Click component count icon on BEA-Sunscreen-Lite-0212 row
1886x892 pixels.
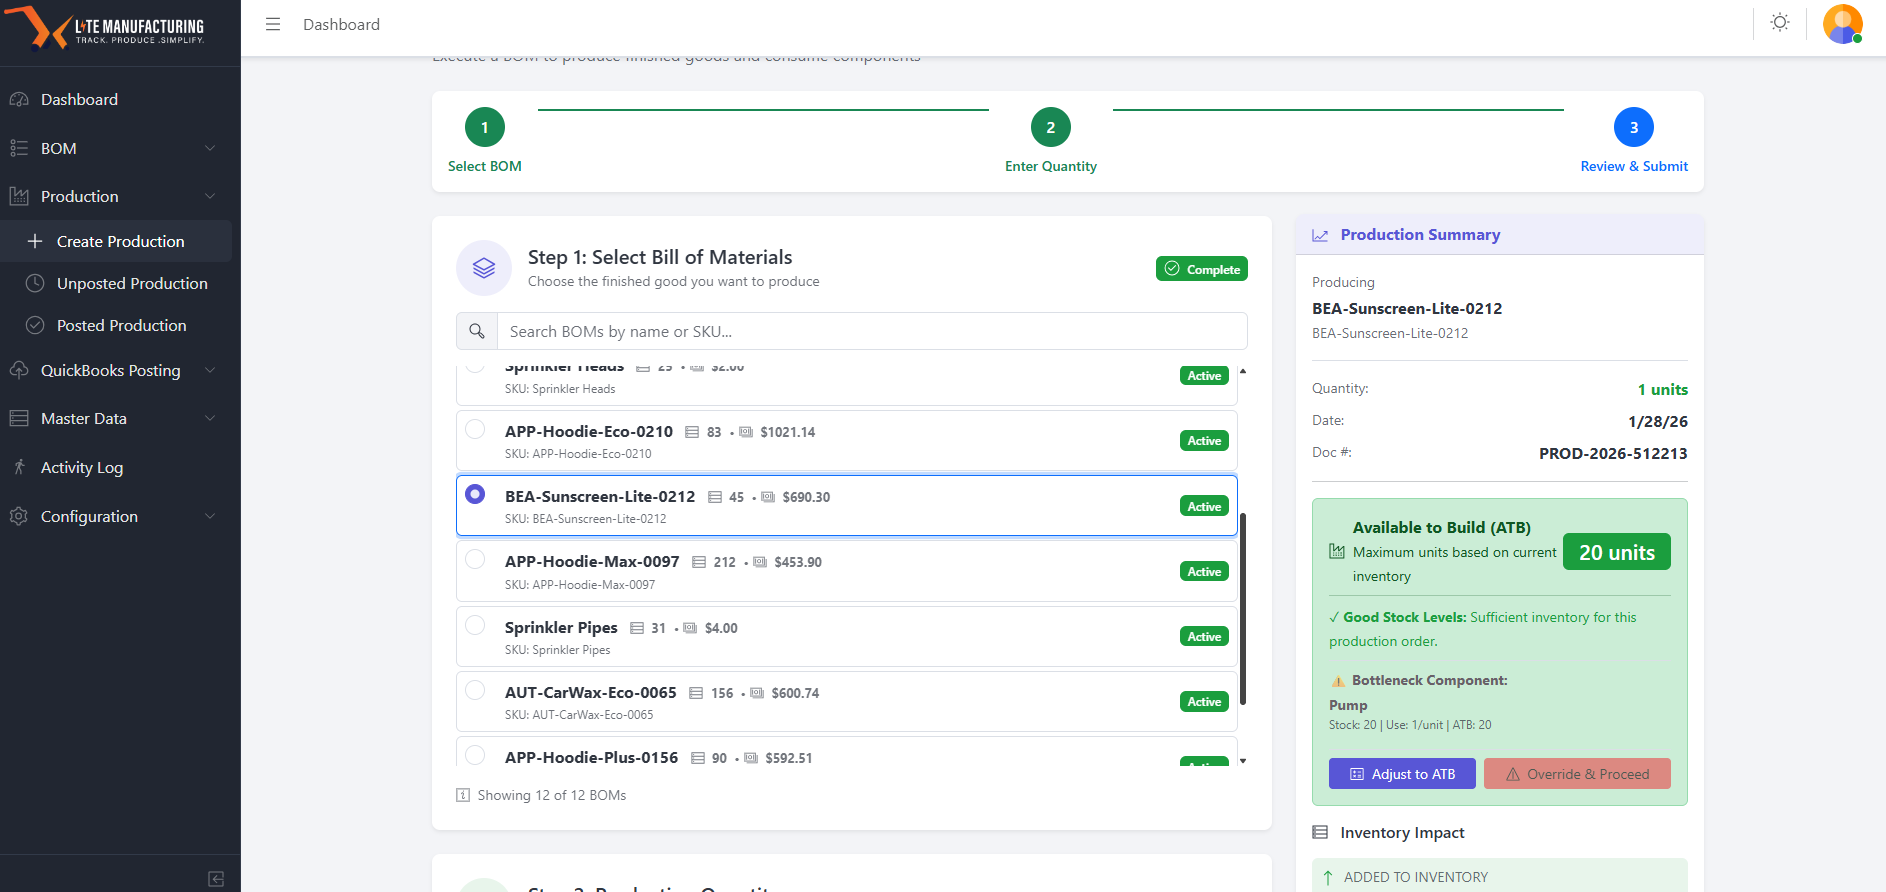point(715,497)
